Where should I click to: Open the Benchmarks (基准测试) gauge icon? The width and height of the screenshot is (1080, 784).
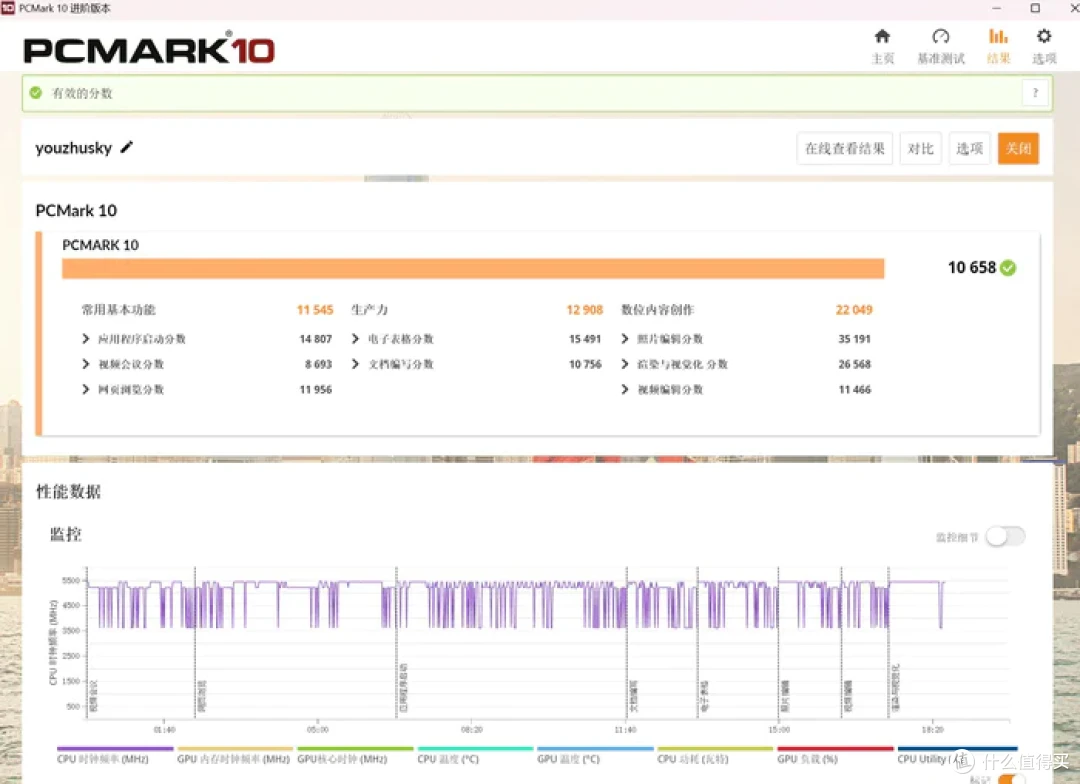(x=940, y=37)
